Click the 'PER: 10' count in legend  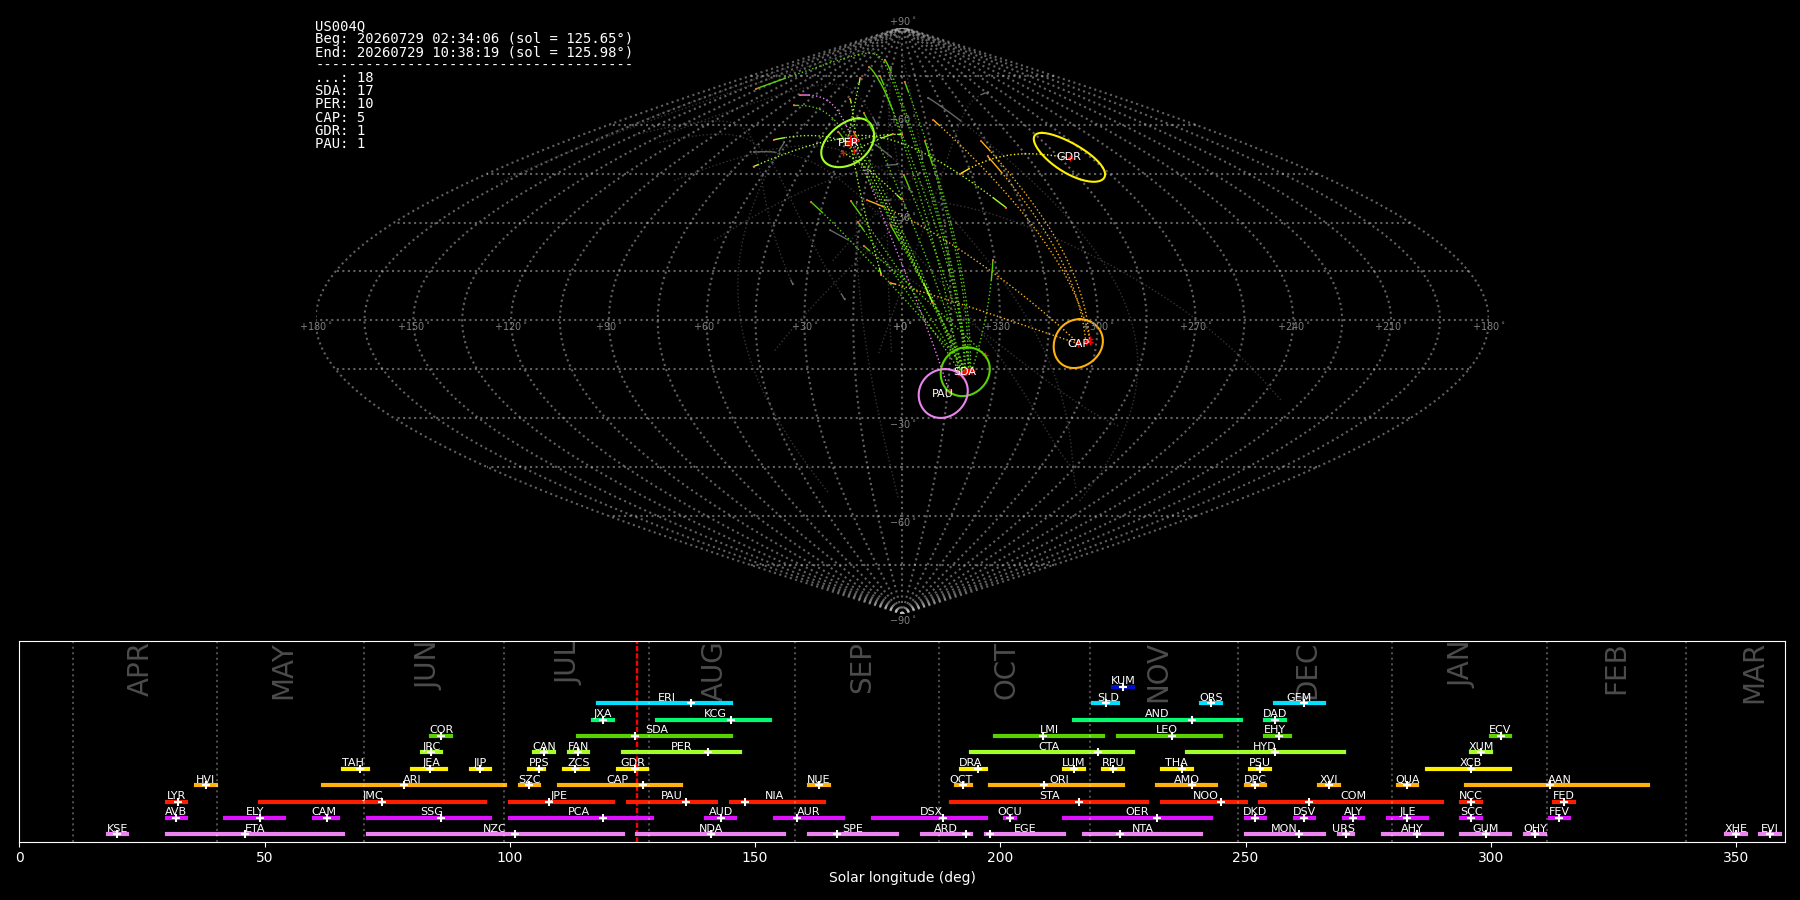[344, 104]
